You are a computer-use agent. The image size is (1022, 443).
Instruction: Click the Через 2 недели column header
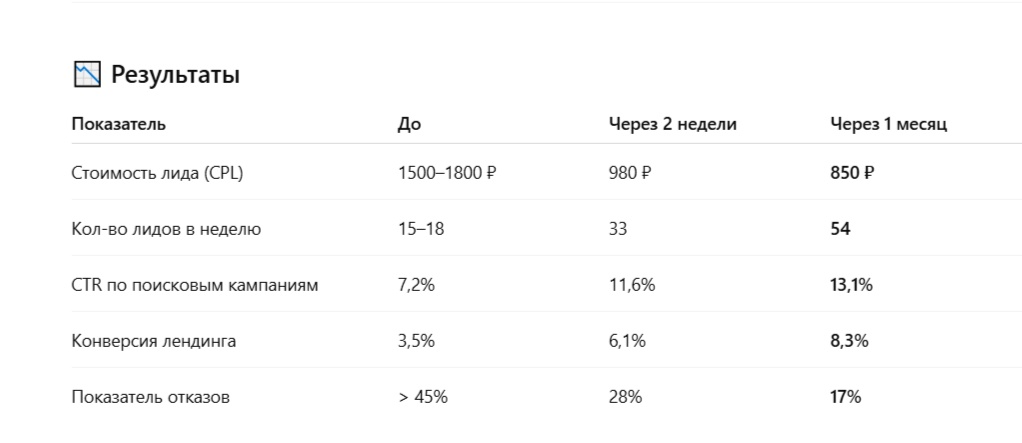point(673,124)
